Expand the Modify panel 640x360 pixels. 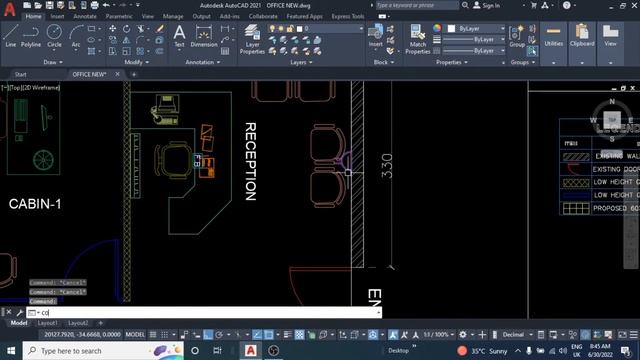(x=137, y=62)
